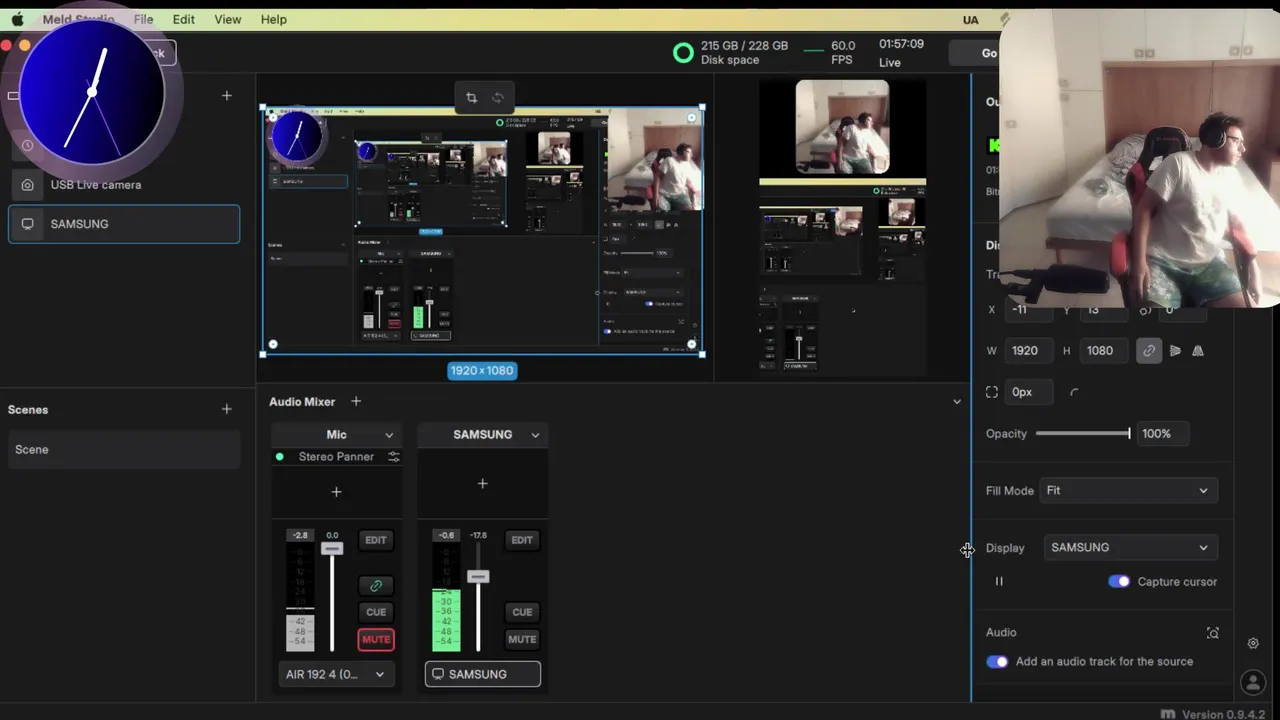Click the disk space indicator ring

pyautogui.click(x=683, y=53)
